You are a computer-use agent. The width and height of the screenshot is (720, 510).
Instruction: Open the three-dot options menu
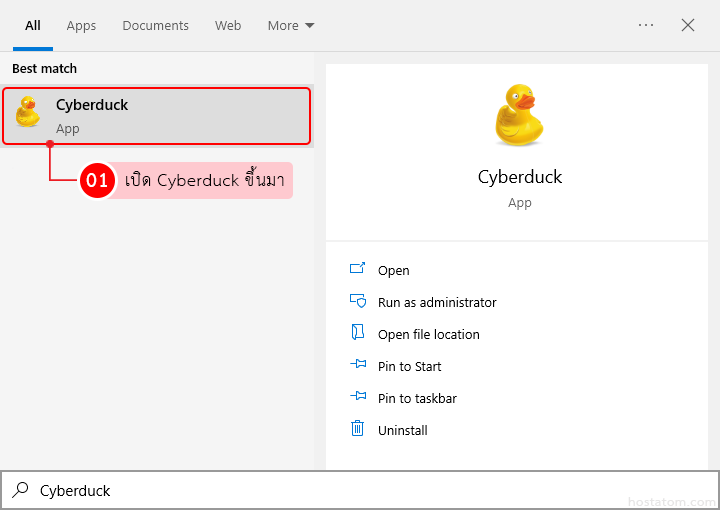pyautogui.click(x=646, y=25)
